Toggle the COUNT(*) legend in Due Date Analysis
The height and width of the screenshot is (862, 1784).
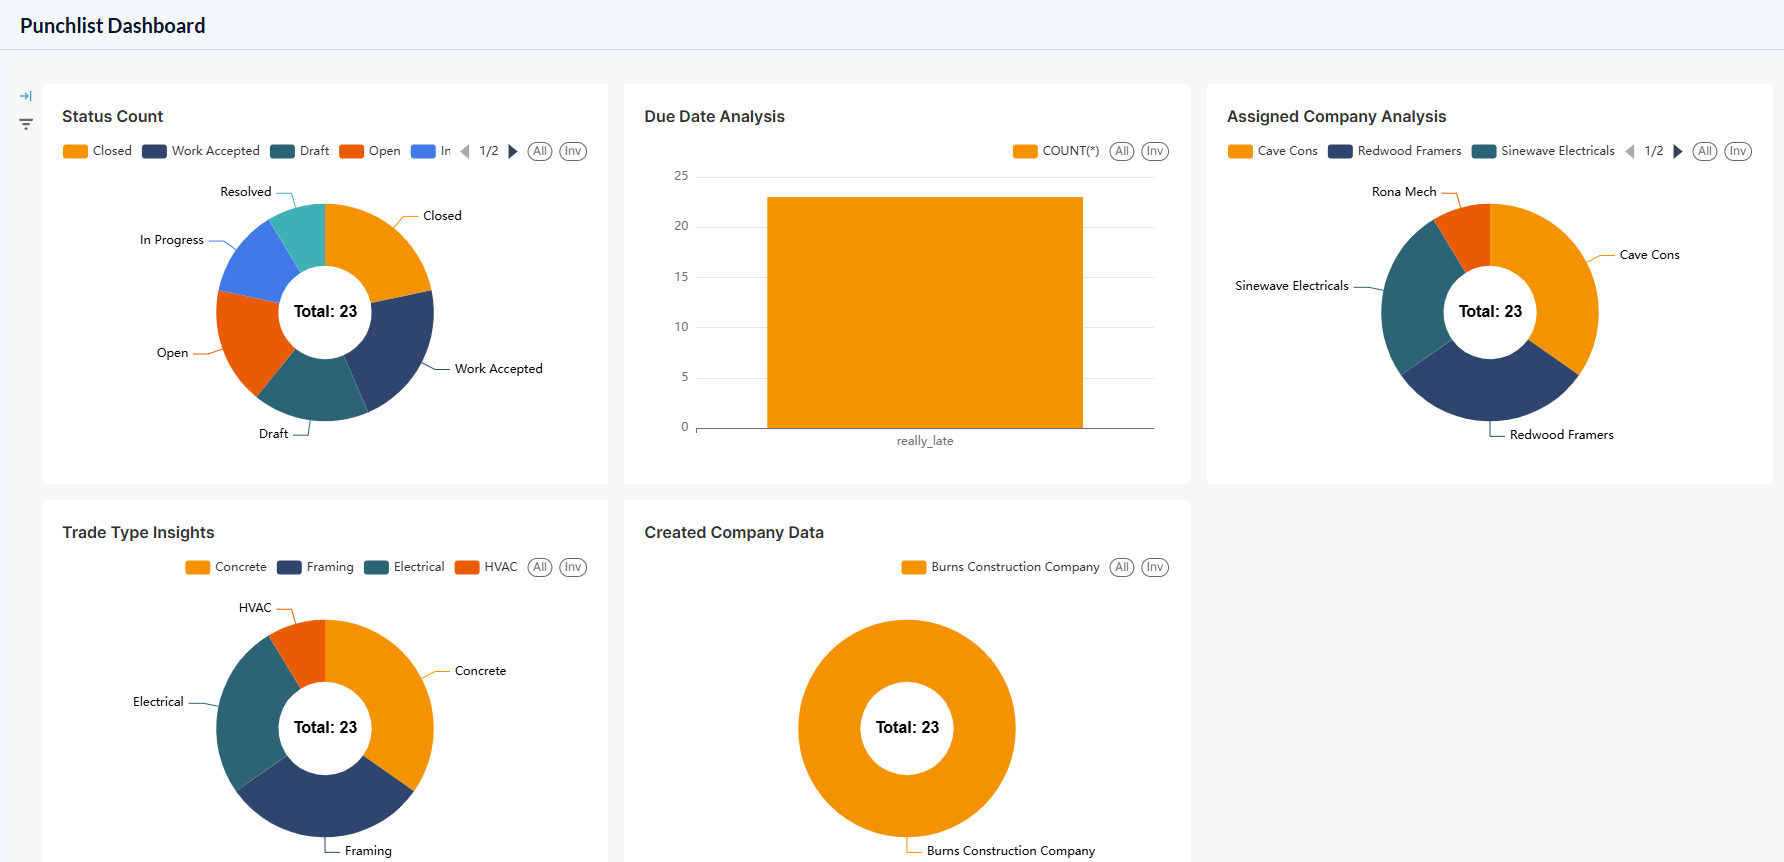[1056, 151]
